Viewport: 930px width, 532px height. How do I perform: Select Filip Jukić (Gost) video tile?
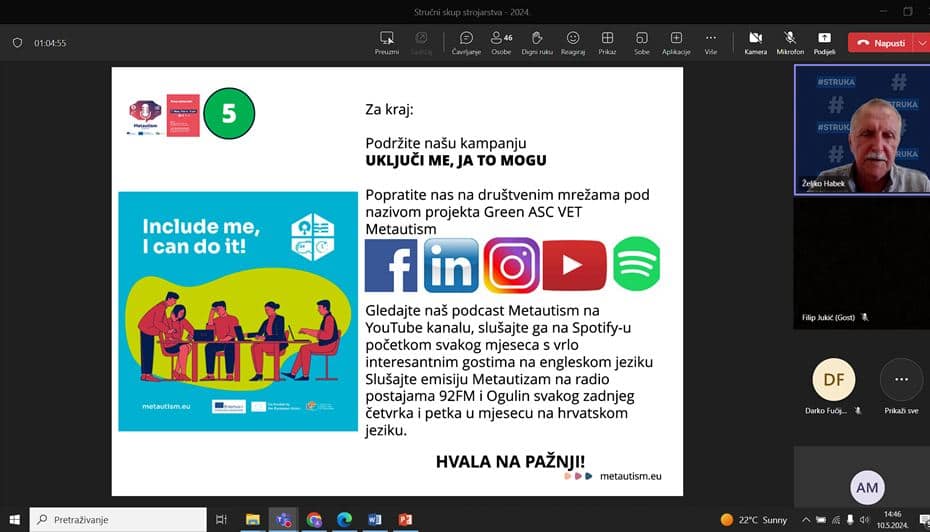(862, 263)
